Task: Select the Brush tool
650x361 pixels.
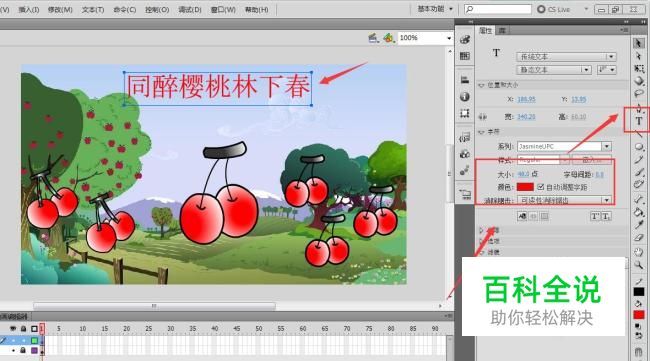Action: [x=639, y=172]
